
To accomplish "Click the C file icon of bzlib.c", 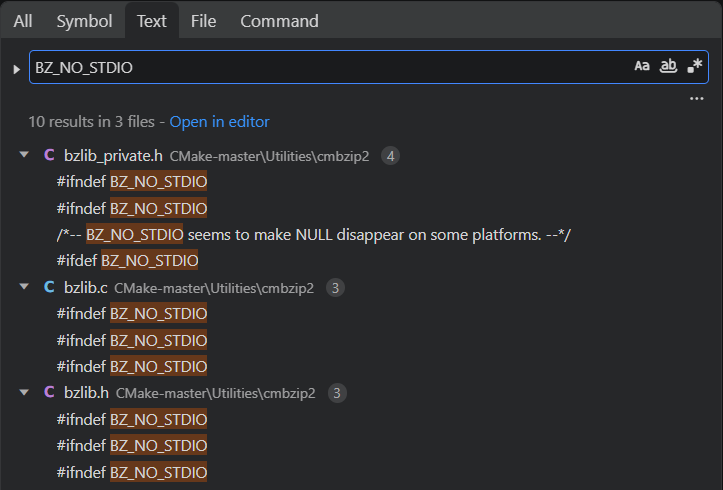I will pyautogui.click(x=49, y=287).
